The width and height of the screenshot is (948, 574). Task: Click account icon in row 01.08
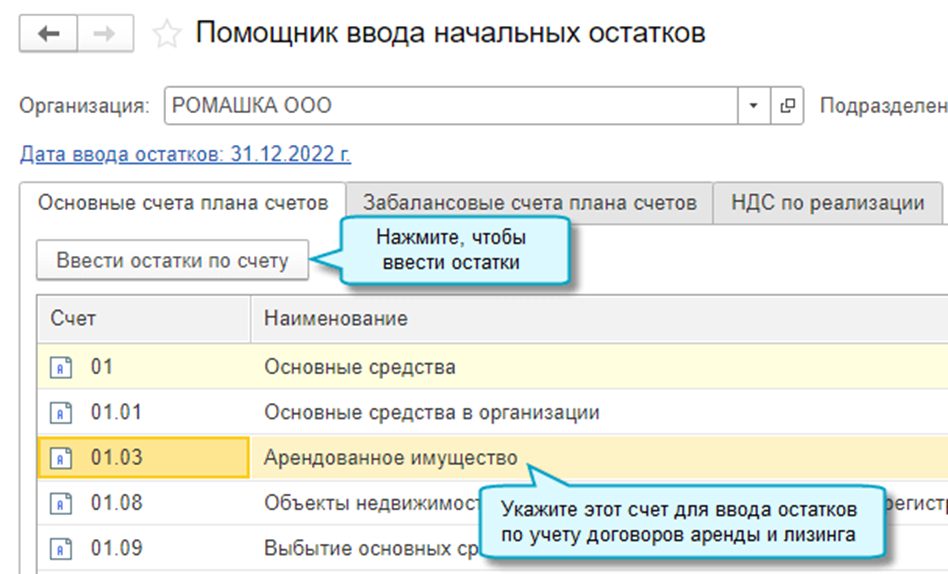point(61,503)
